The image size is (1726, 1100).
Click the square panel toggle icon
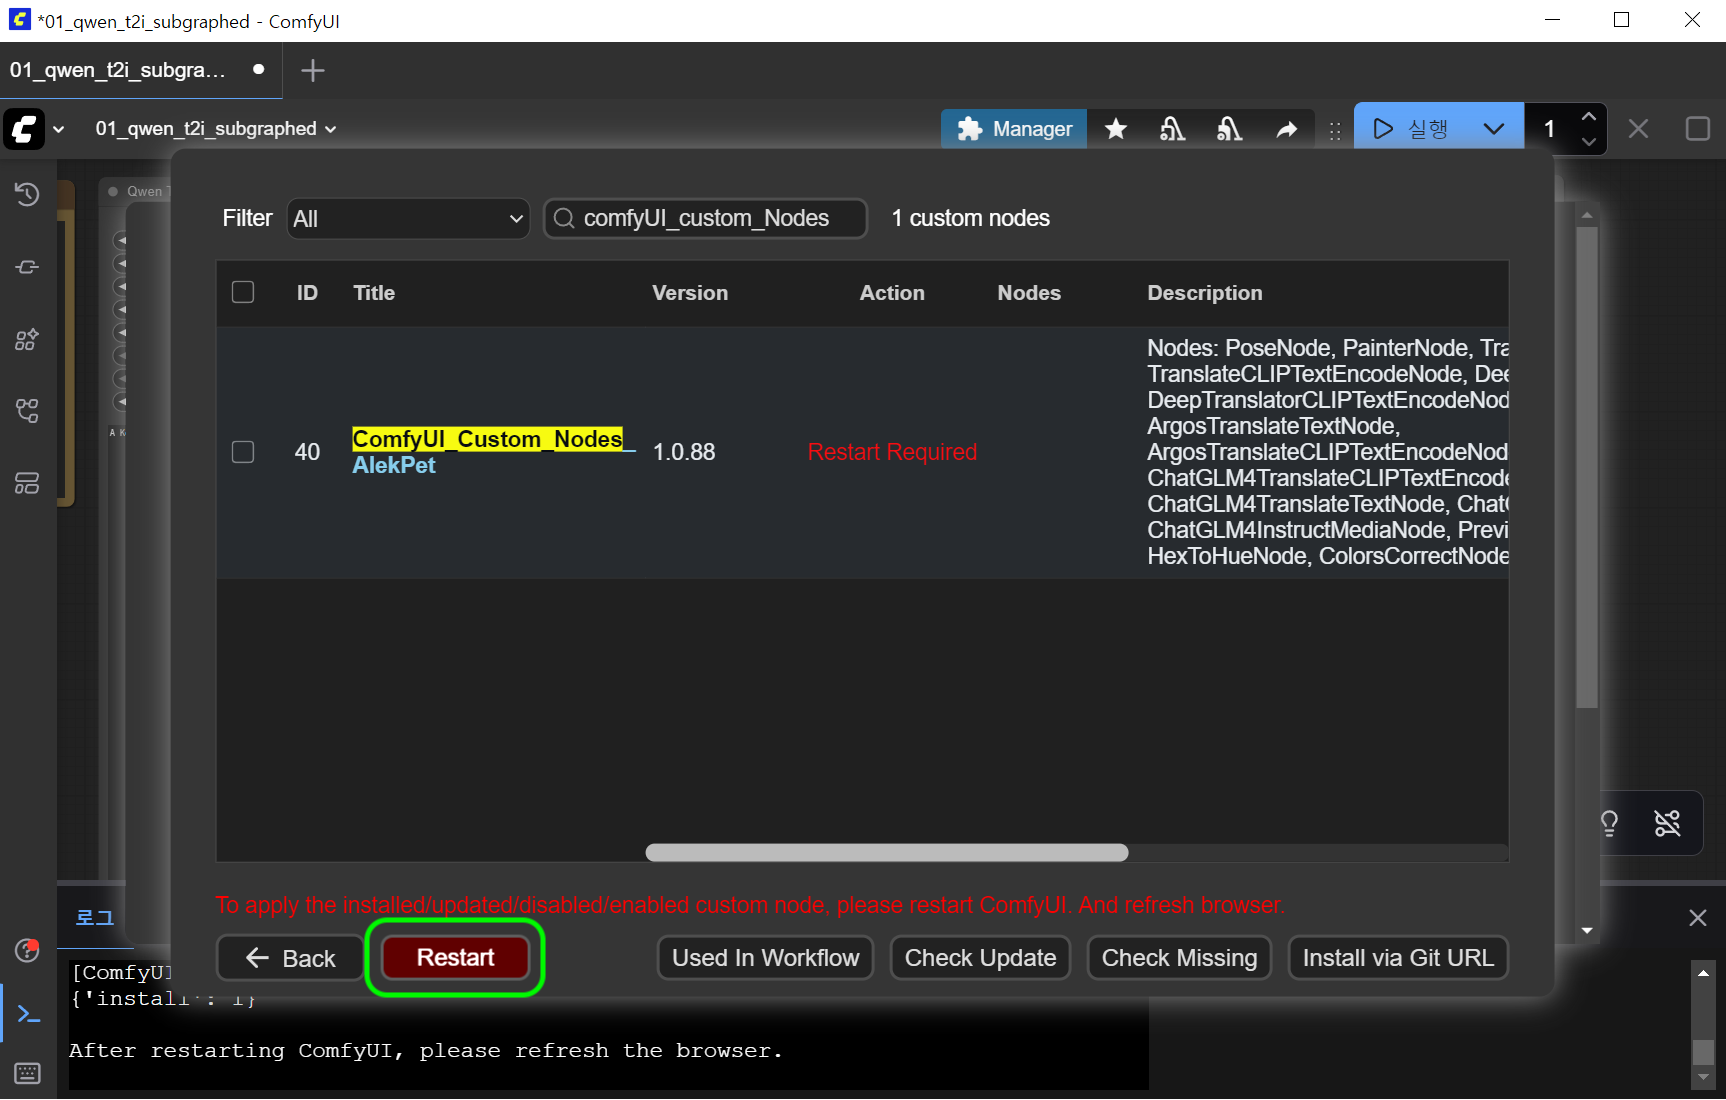click(1697, 129)
